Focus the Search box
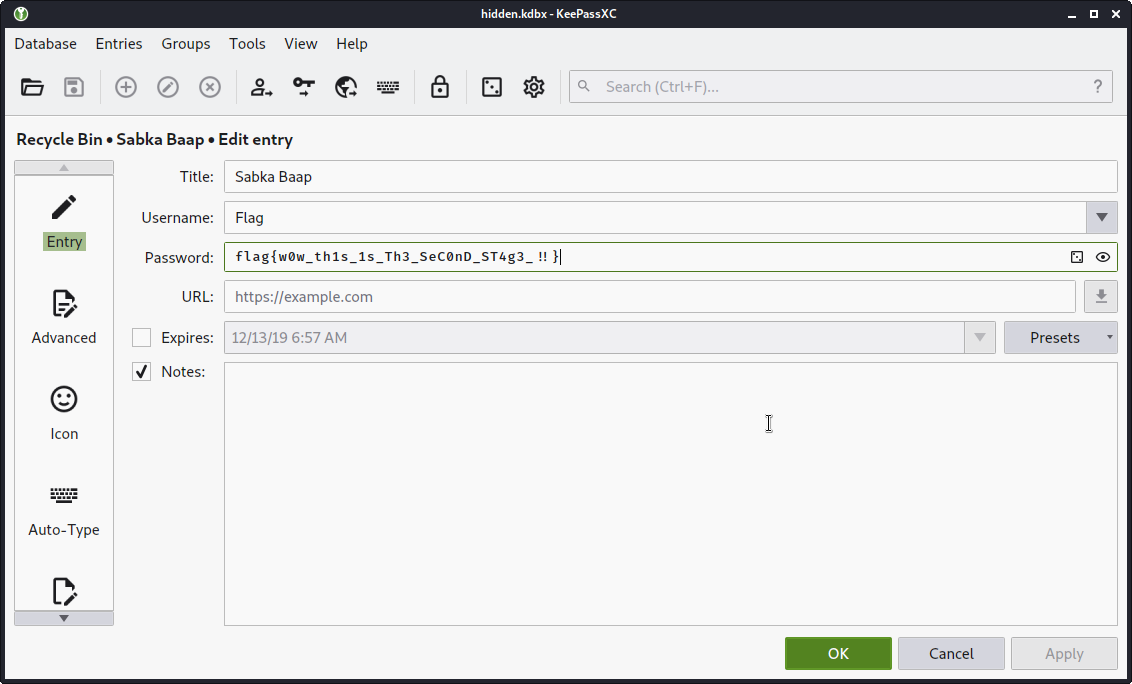 [x=841, y=87]
